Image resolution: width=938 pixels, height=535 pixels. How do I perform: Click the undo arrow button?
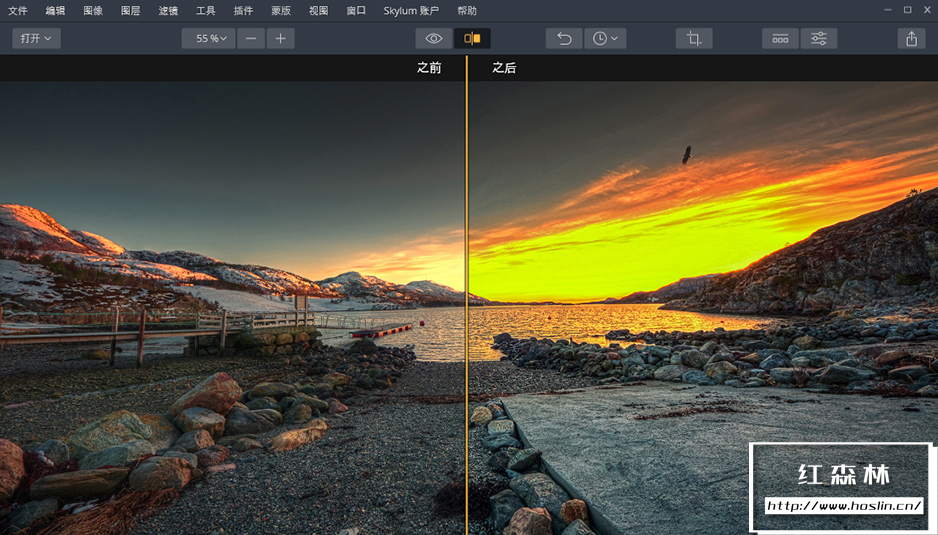(564, 38)
